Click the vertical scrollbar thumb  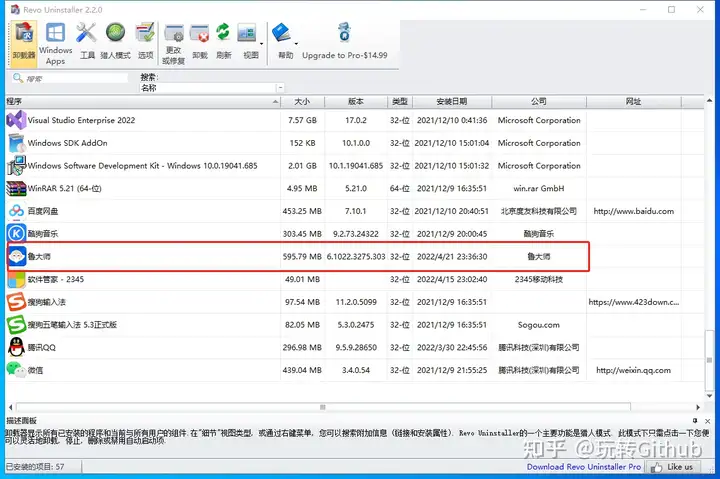(709, 360)
